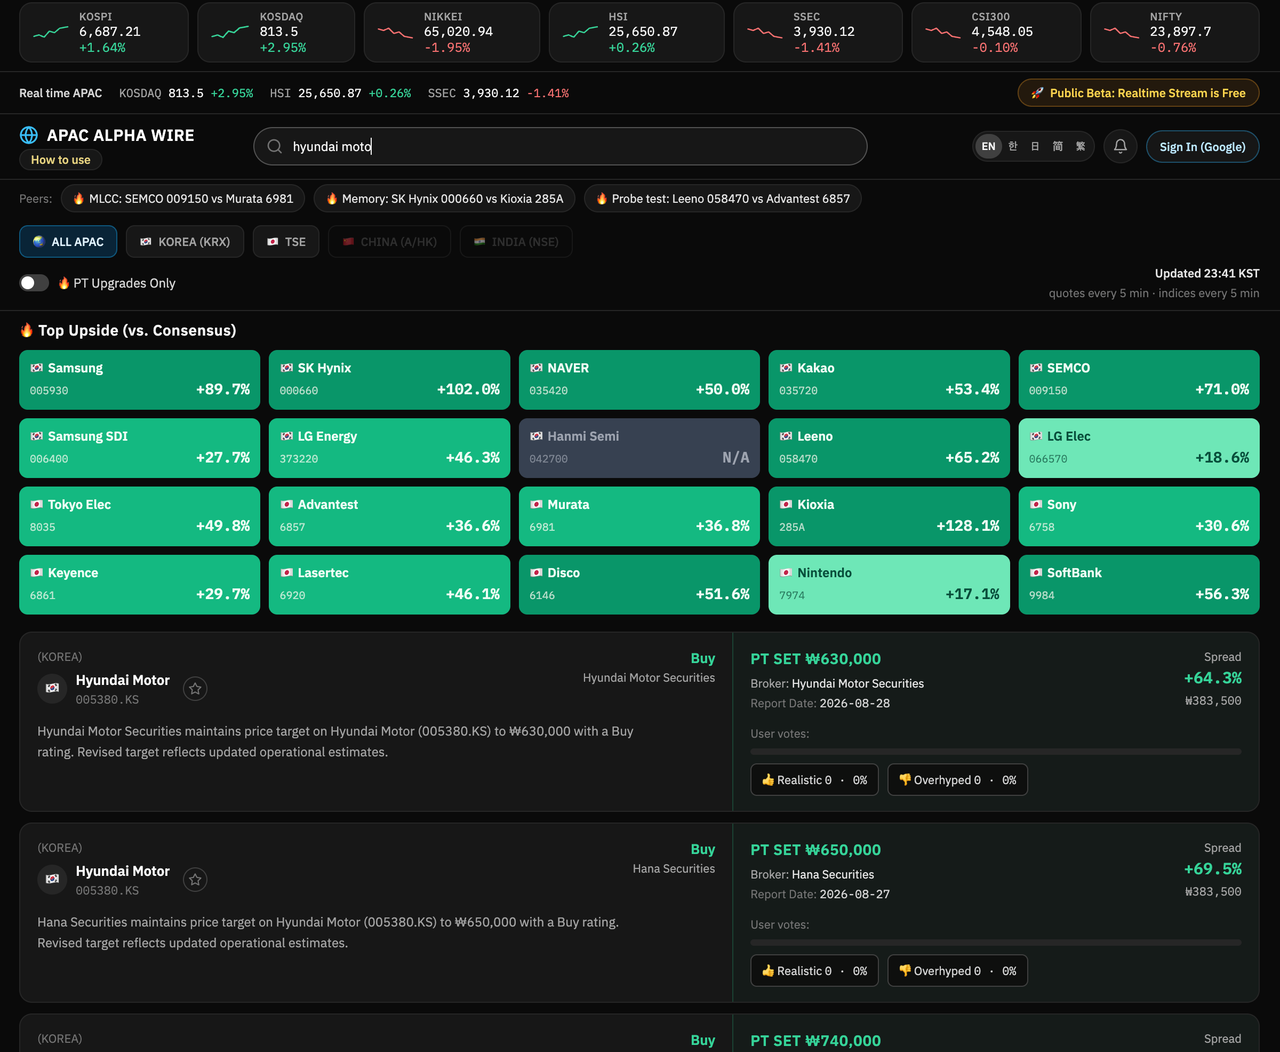Open the SK Hynix +102.0% tile
This screenshot has height=1052, width=1280.
390,380
